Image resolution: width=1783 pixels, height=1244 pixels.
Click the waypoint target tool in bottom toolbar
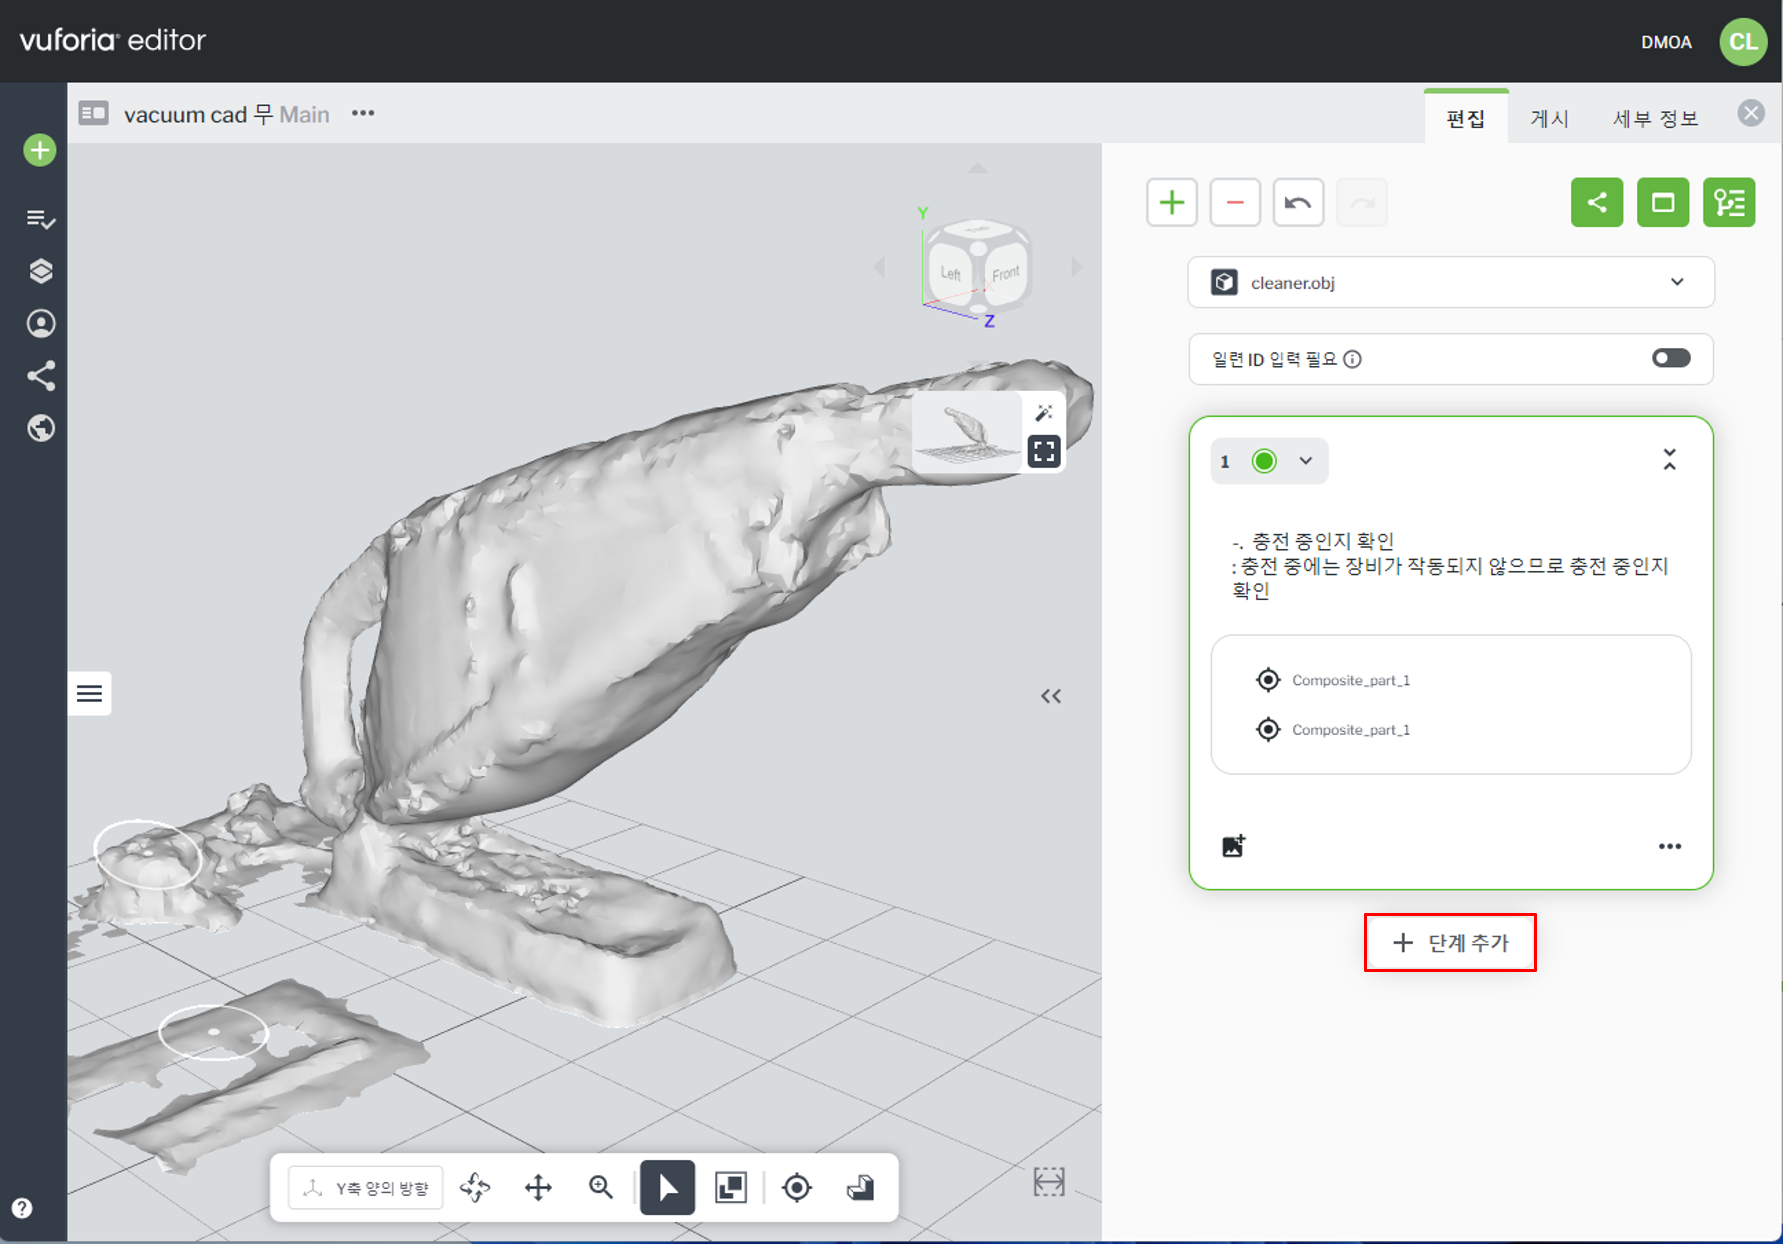(x=796, y=1187)
